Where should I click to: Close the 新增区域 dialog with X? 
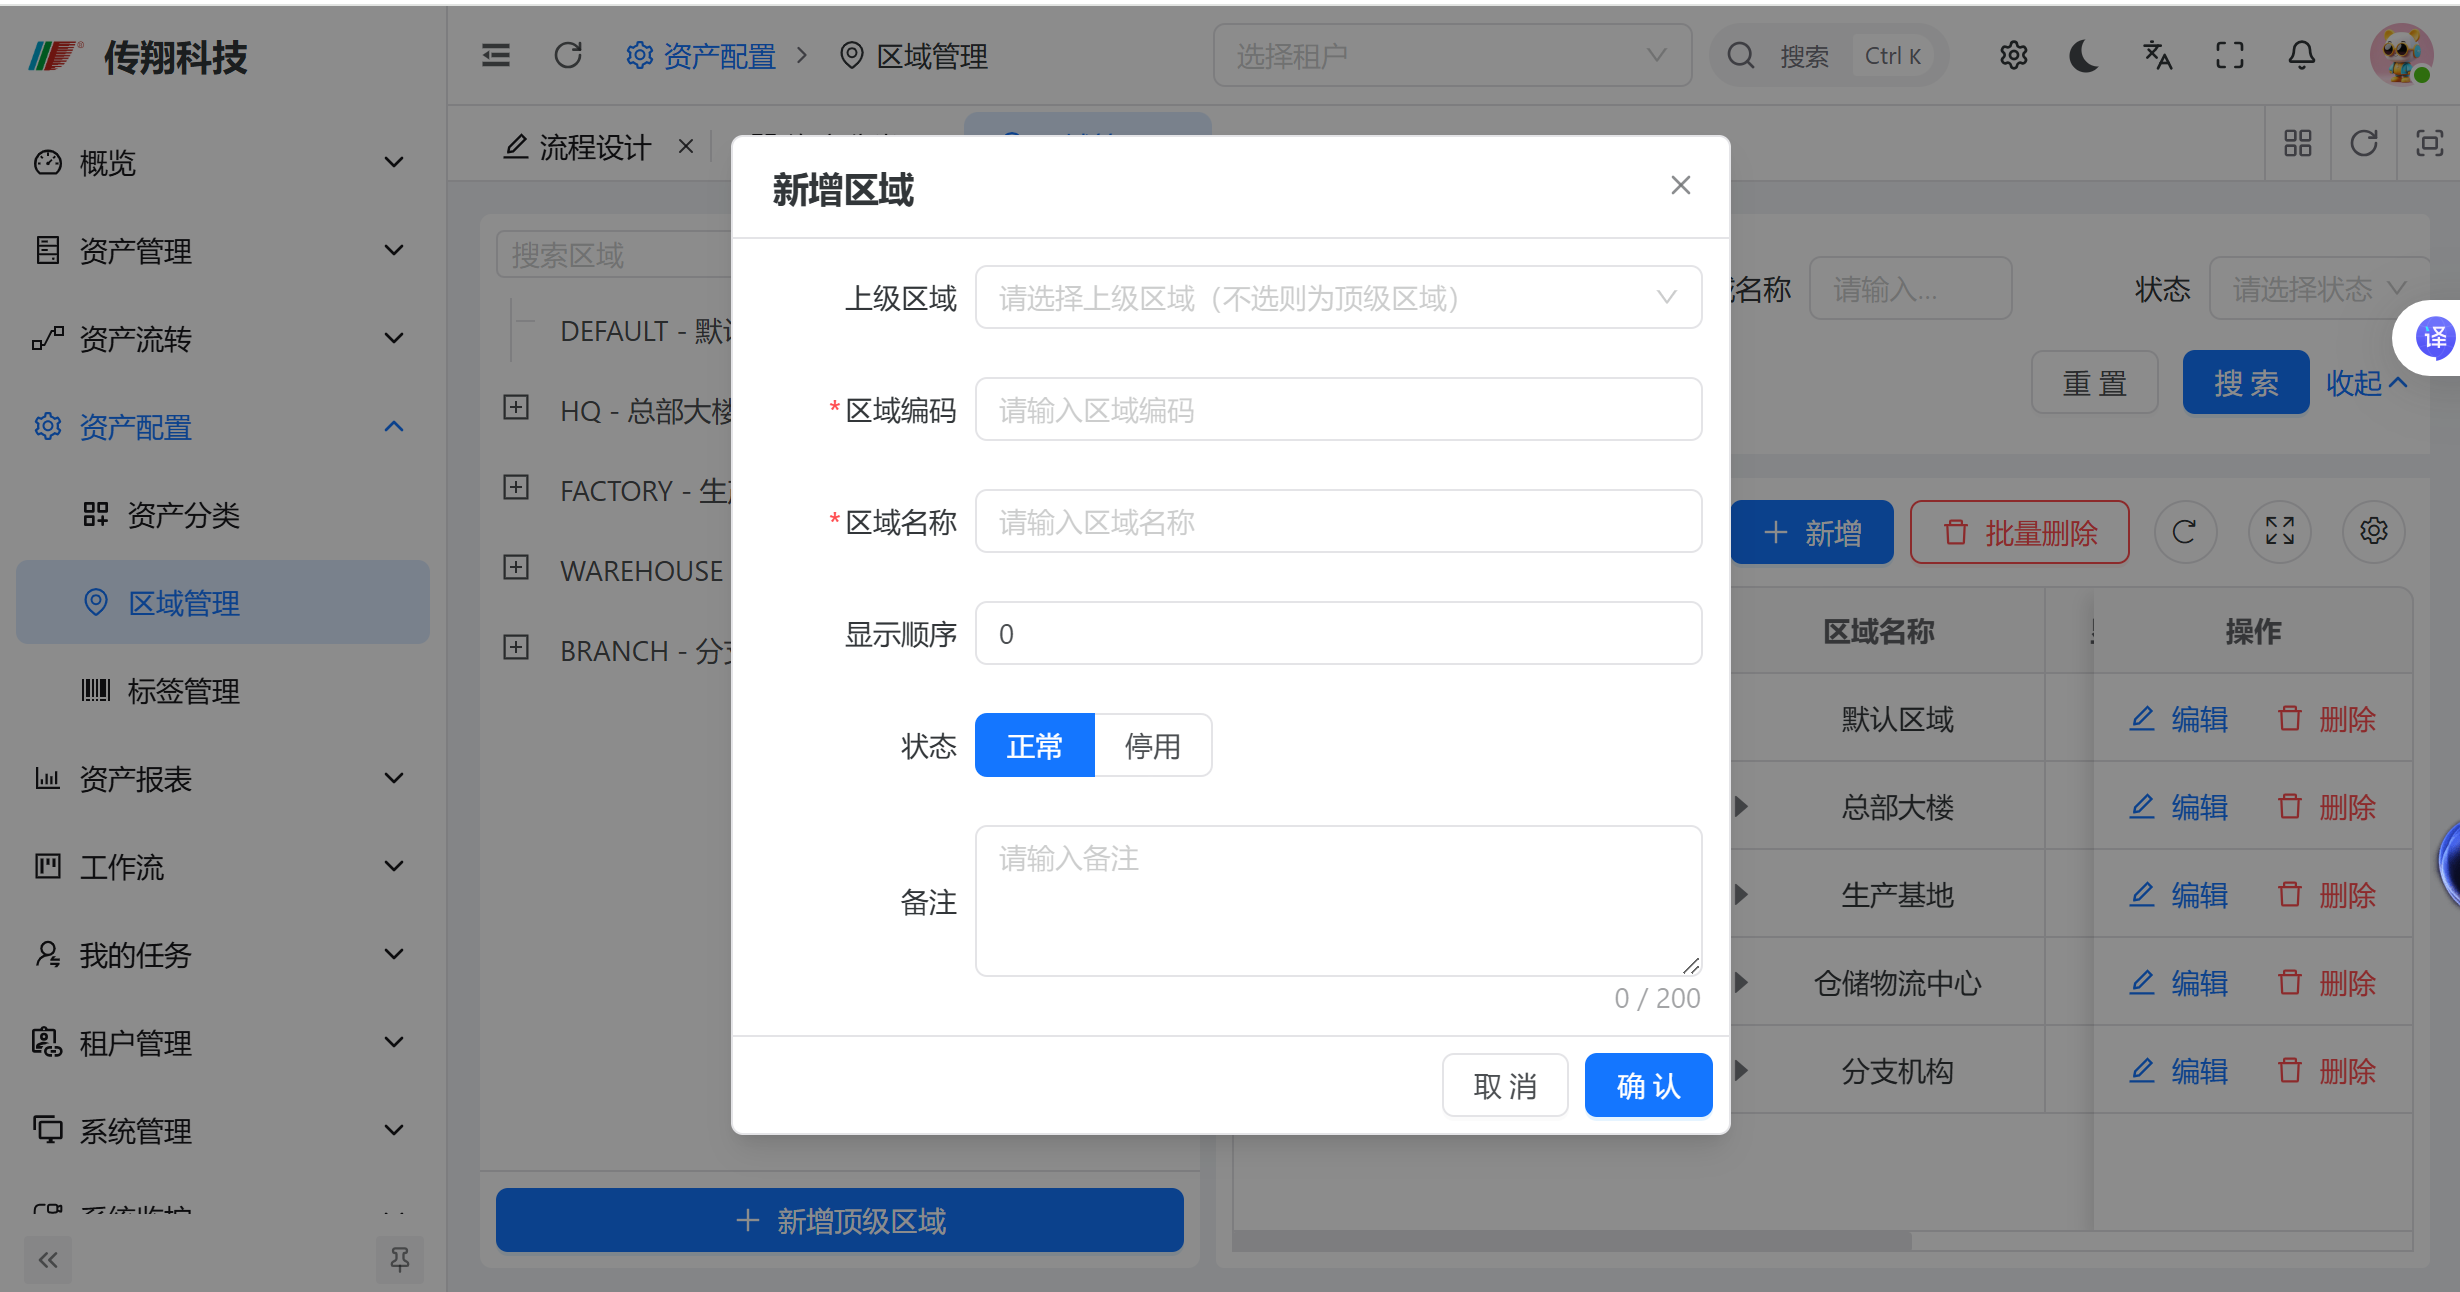click(x=1681, y=186)
